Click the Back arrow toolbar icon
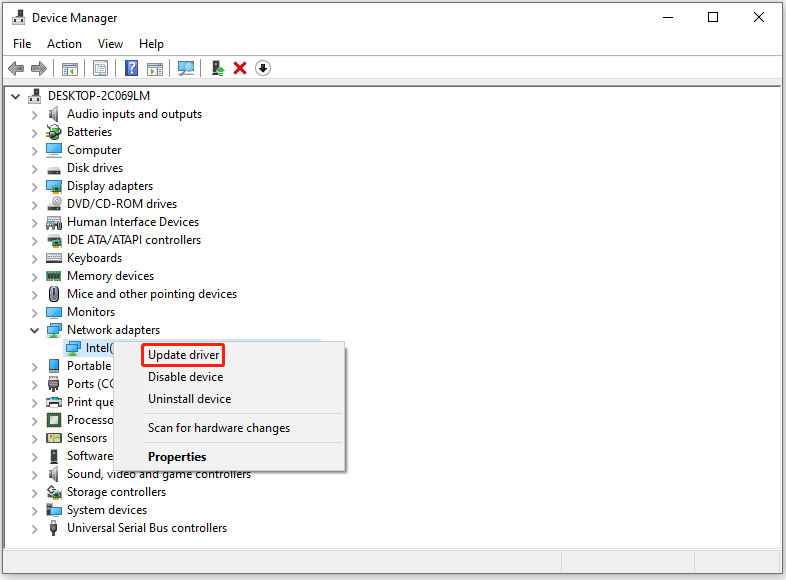Image resolution: width=786 pixels, height=580 pixels. click(x=16, y=68)
